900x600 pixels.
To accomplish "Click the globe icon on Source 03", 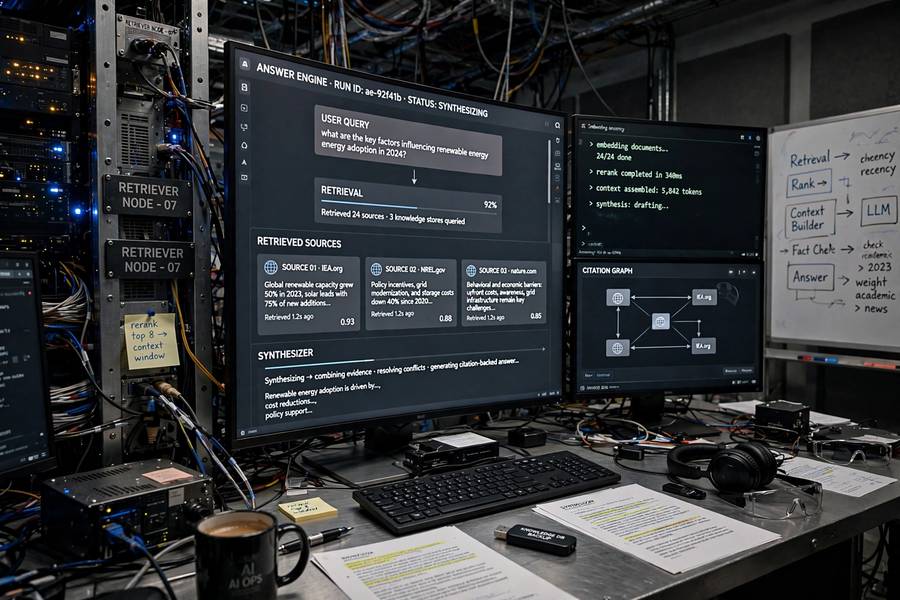I will [471, 270].
